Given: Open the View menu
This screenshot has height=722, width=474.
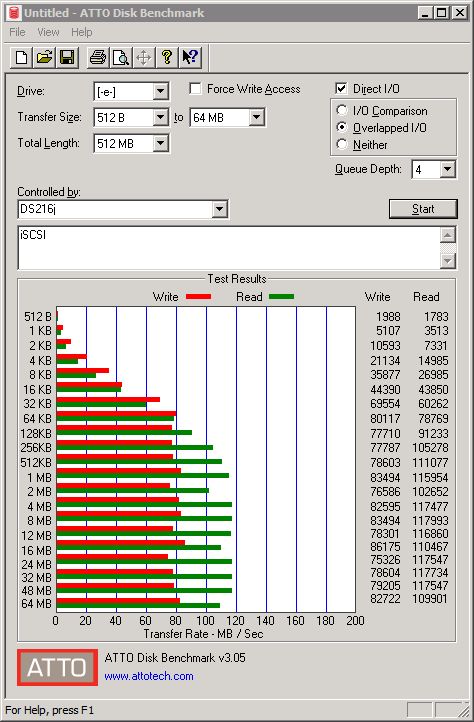Looking at the screenshot, I should 48,32.
